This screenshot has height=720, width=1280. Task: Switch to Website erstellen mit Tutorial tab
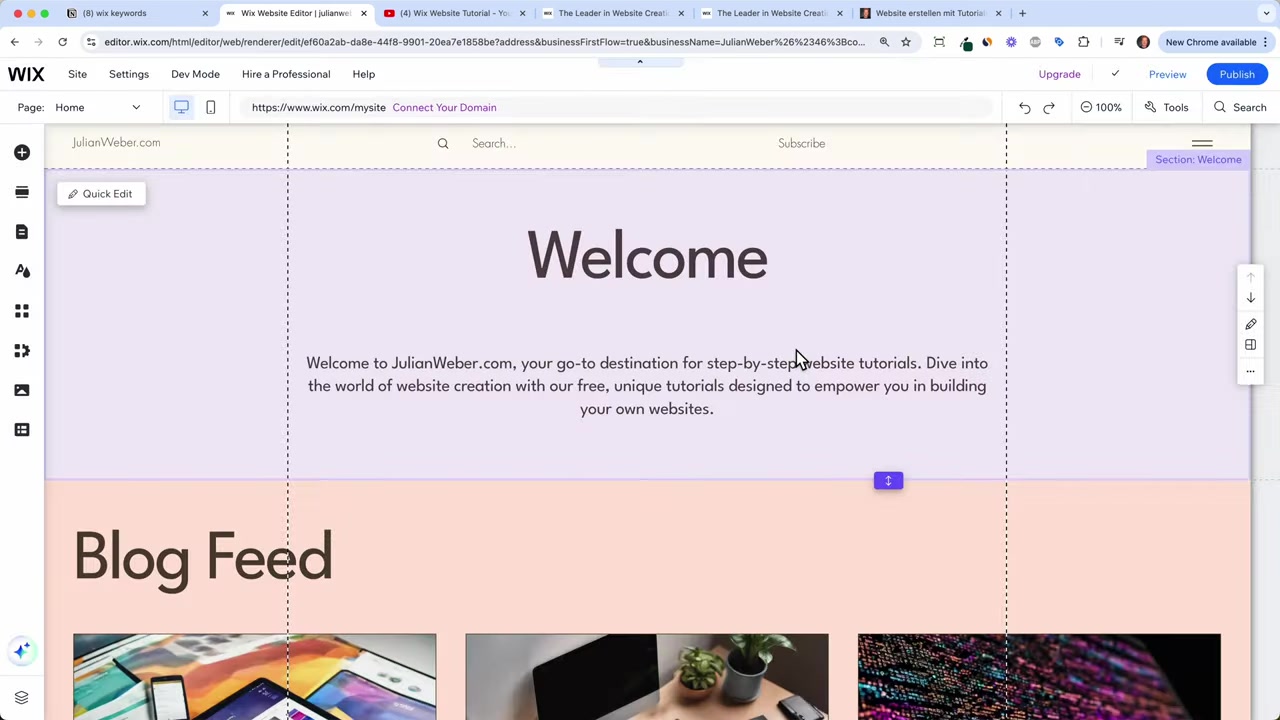pyautogui.click(x=930, y=13)
